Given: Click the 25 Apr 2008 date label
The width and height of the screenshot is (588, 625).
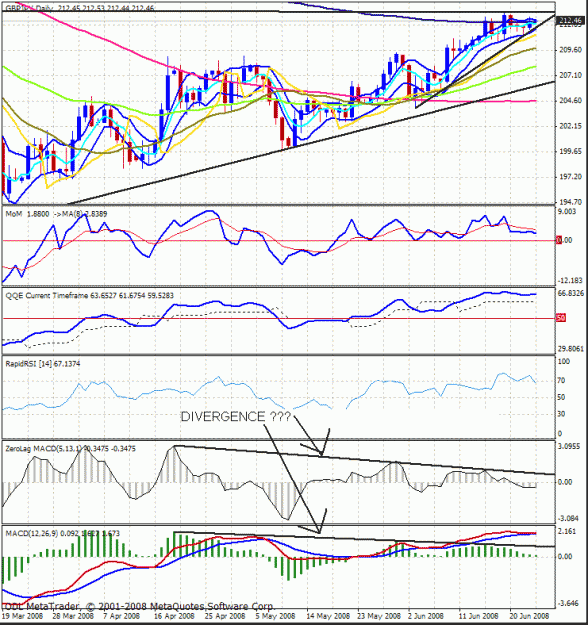Looking at the screenshot, I should (224, 616).
